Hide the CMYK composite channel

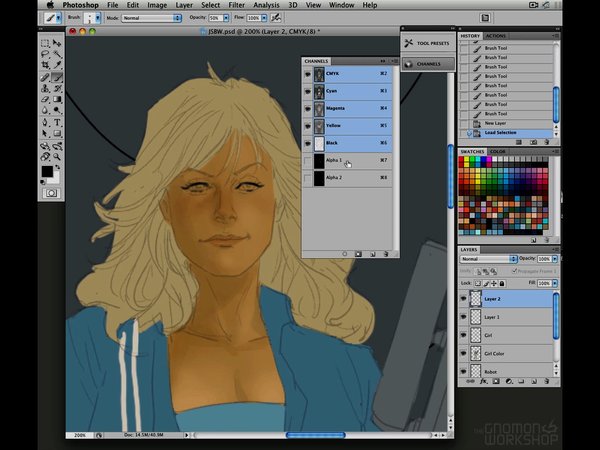(308, 74)
